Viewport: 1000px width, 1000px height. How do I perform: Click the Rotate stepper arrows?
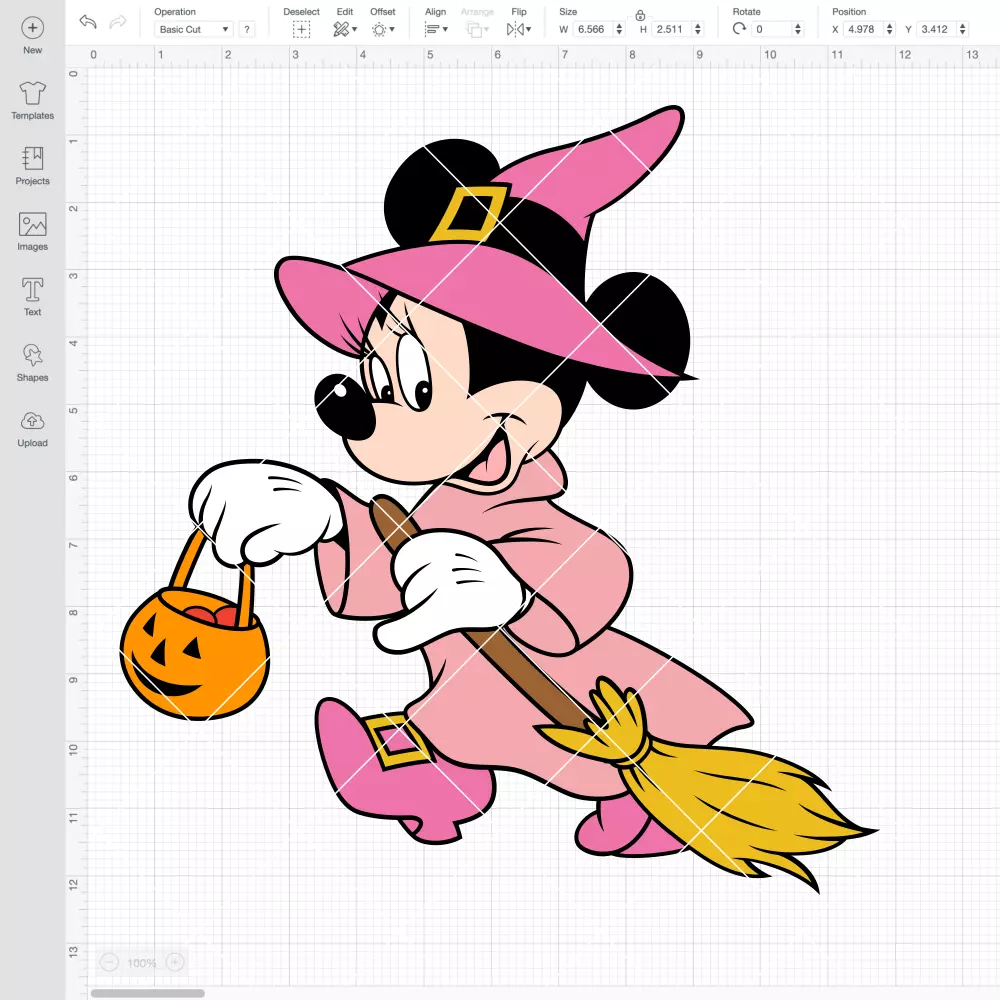(x=798, y=29)
